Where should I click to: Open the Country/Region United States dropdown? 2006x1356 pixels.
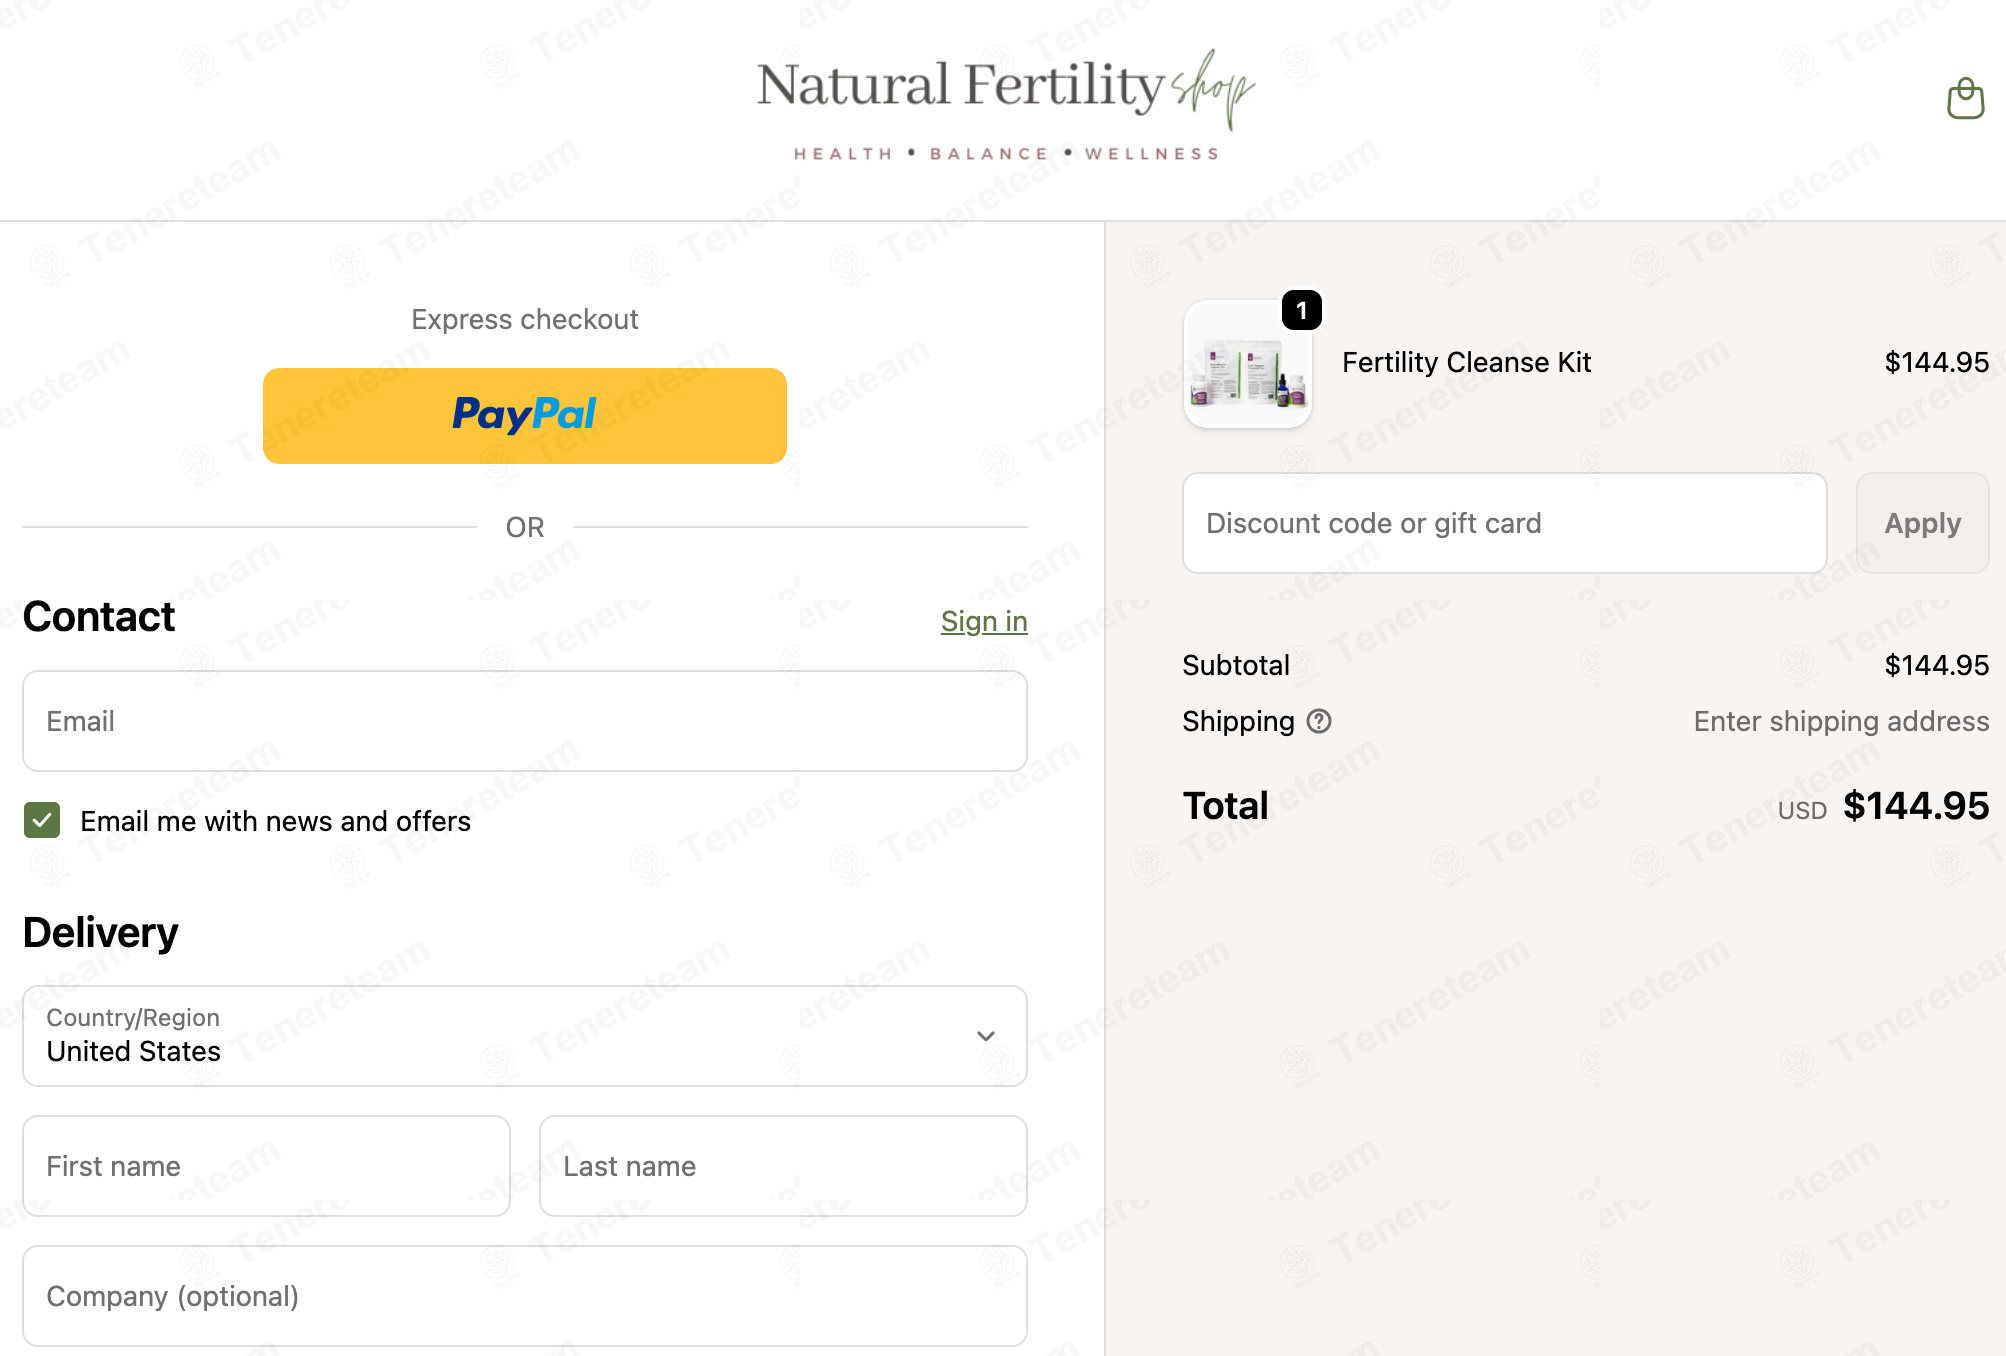[x=525, y=1036]
